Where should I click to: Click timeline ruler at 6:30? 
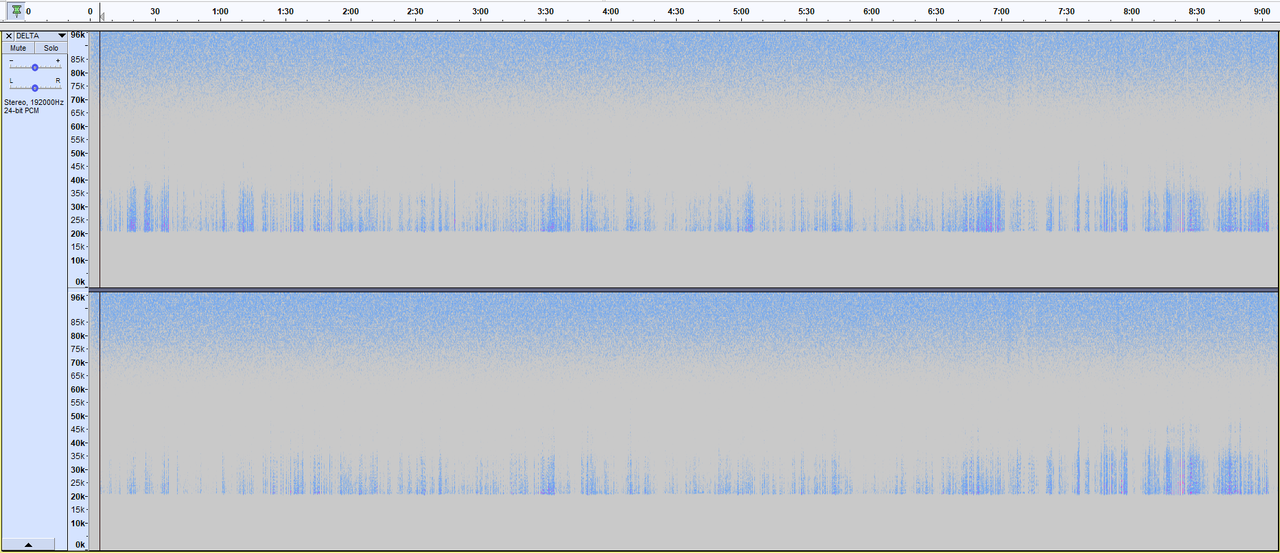[x=936, y=11]
